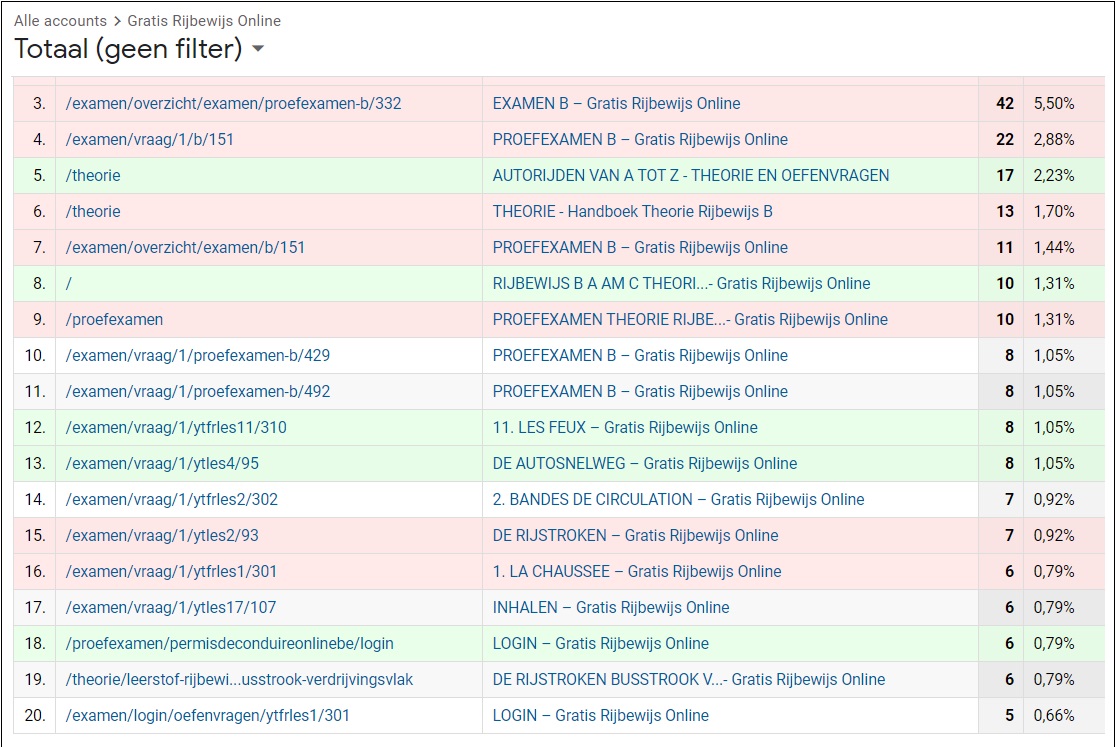Click the /theorie path in row 5

click(93, 176)
